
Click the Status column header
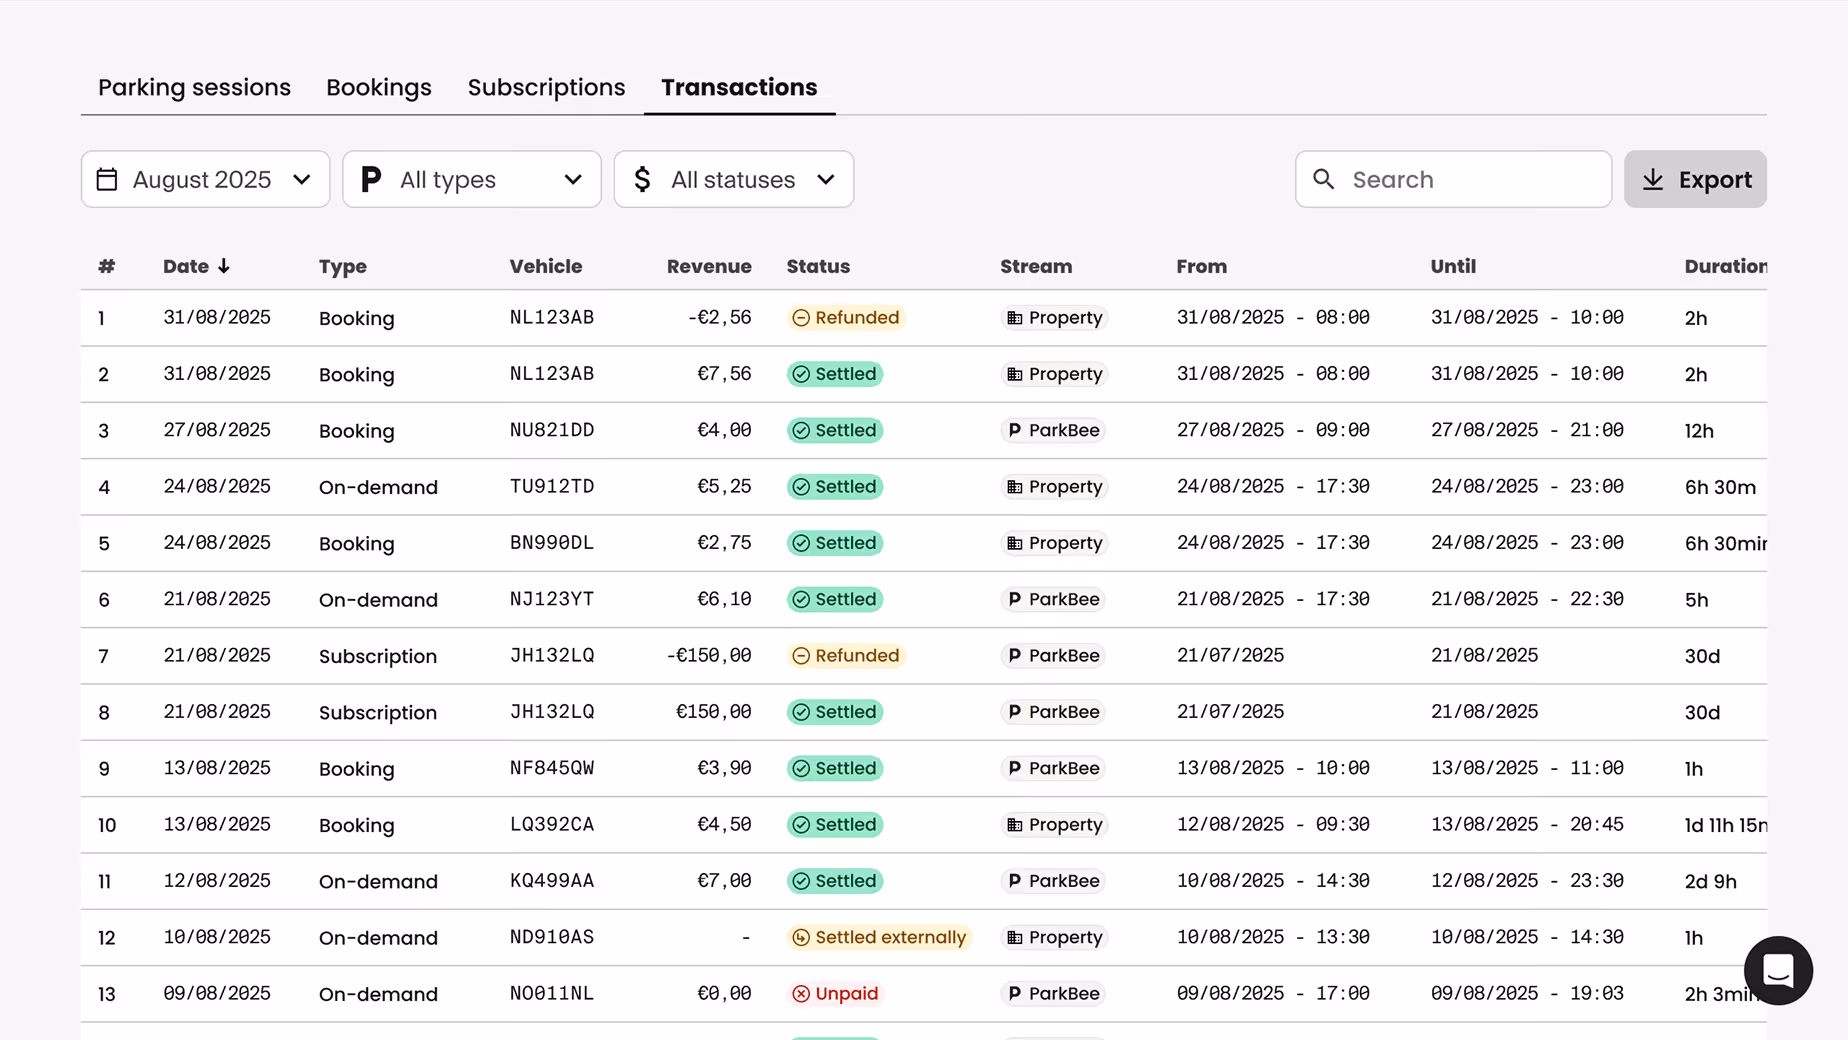[x=818, y=266]
